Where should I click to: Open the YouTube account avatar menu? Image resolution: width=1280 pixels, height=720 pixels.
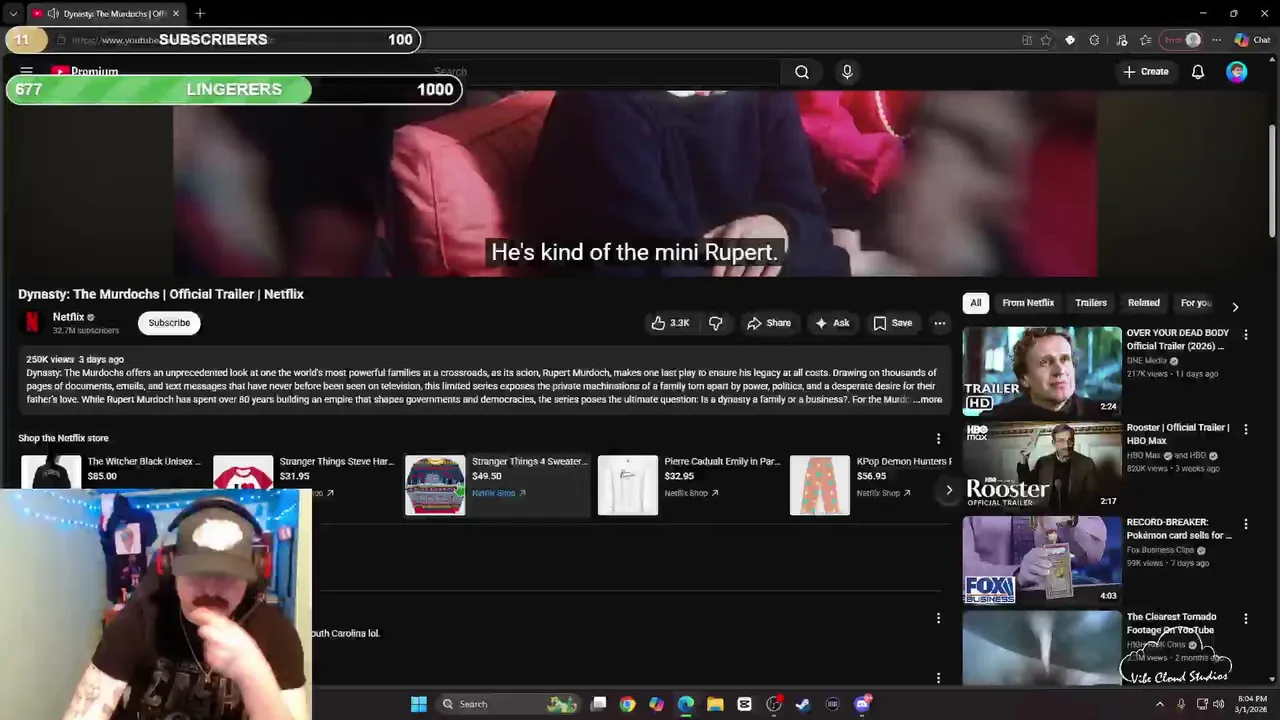(1237, 72)
